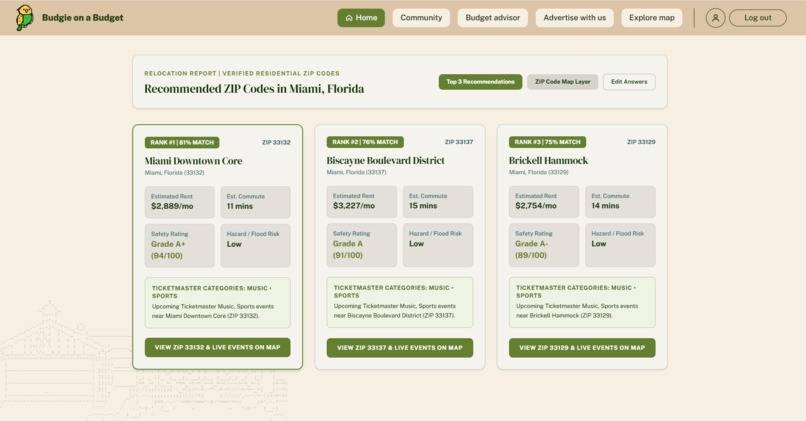Click the Miami, Florida (33137) subtitle
806x421 pixels.
coord(356,172)
